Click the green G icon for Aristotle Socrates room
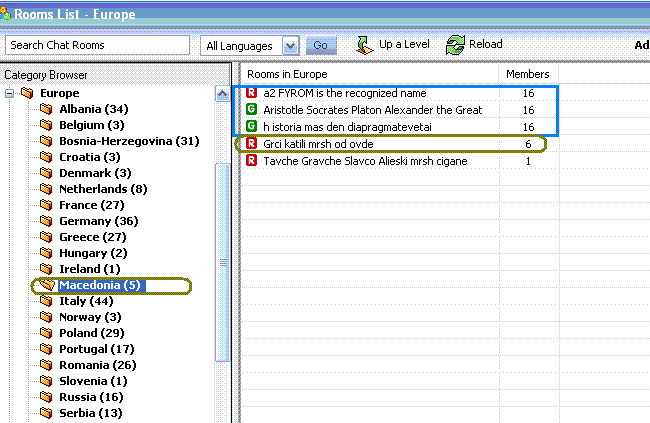This screenshot has width=650, height=423. pos(252,109)
